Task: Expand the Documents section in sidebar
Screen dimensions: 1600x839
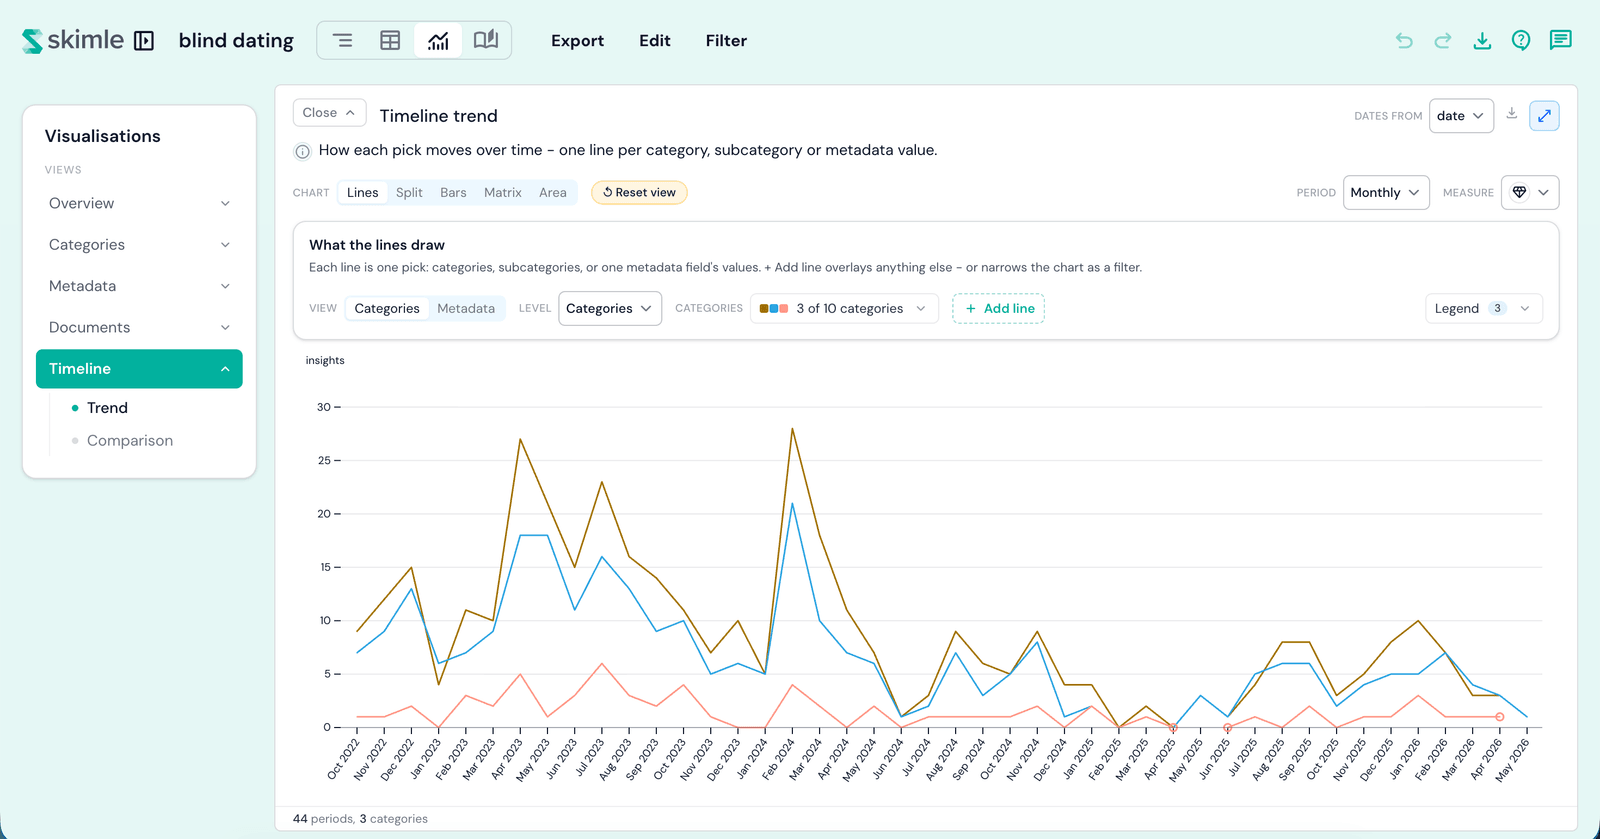Action: (139, 327)
